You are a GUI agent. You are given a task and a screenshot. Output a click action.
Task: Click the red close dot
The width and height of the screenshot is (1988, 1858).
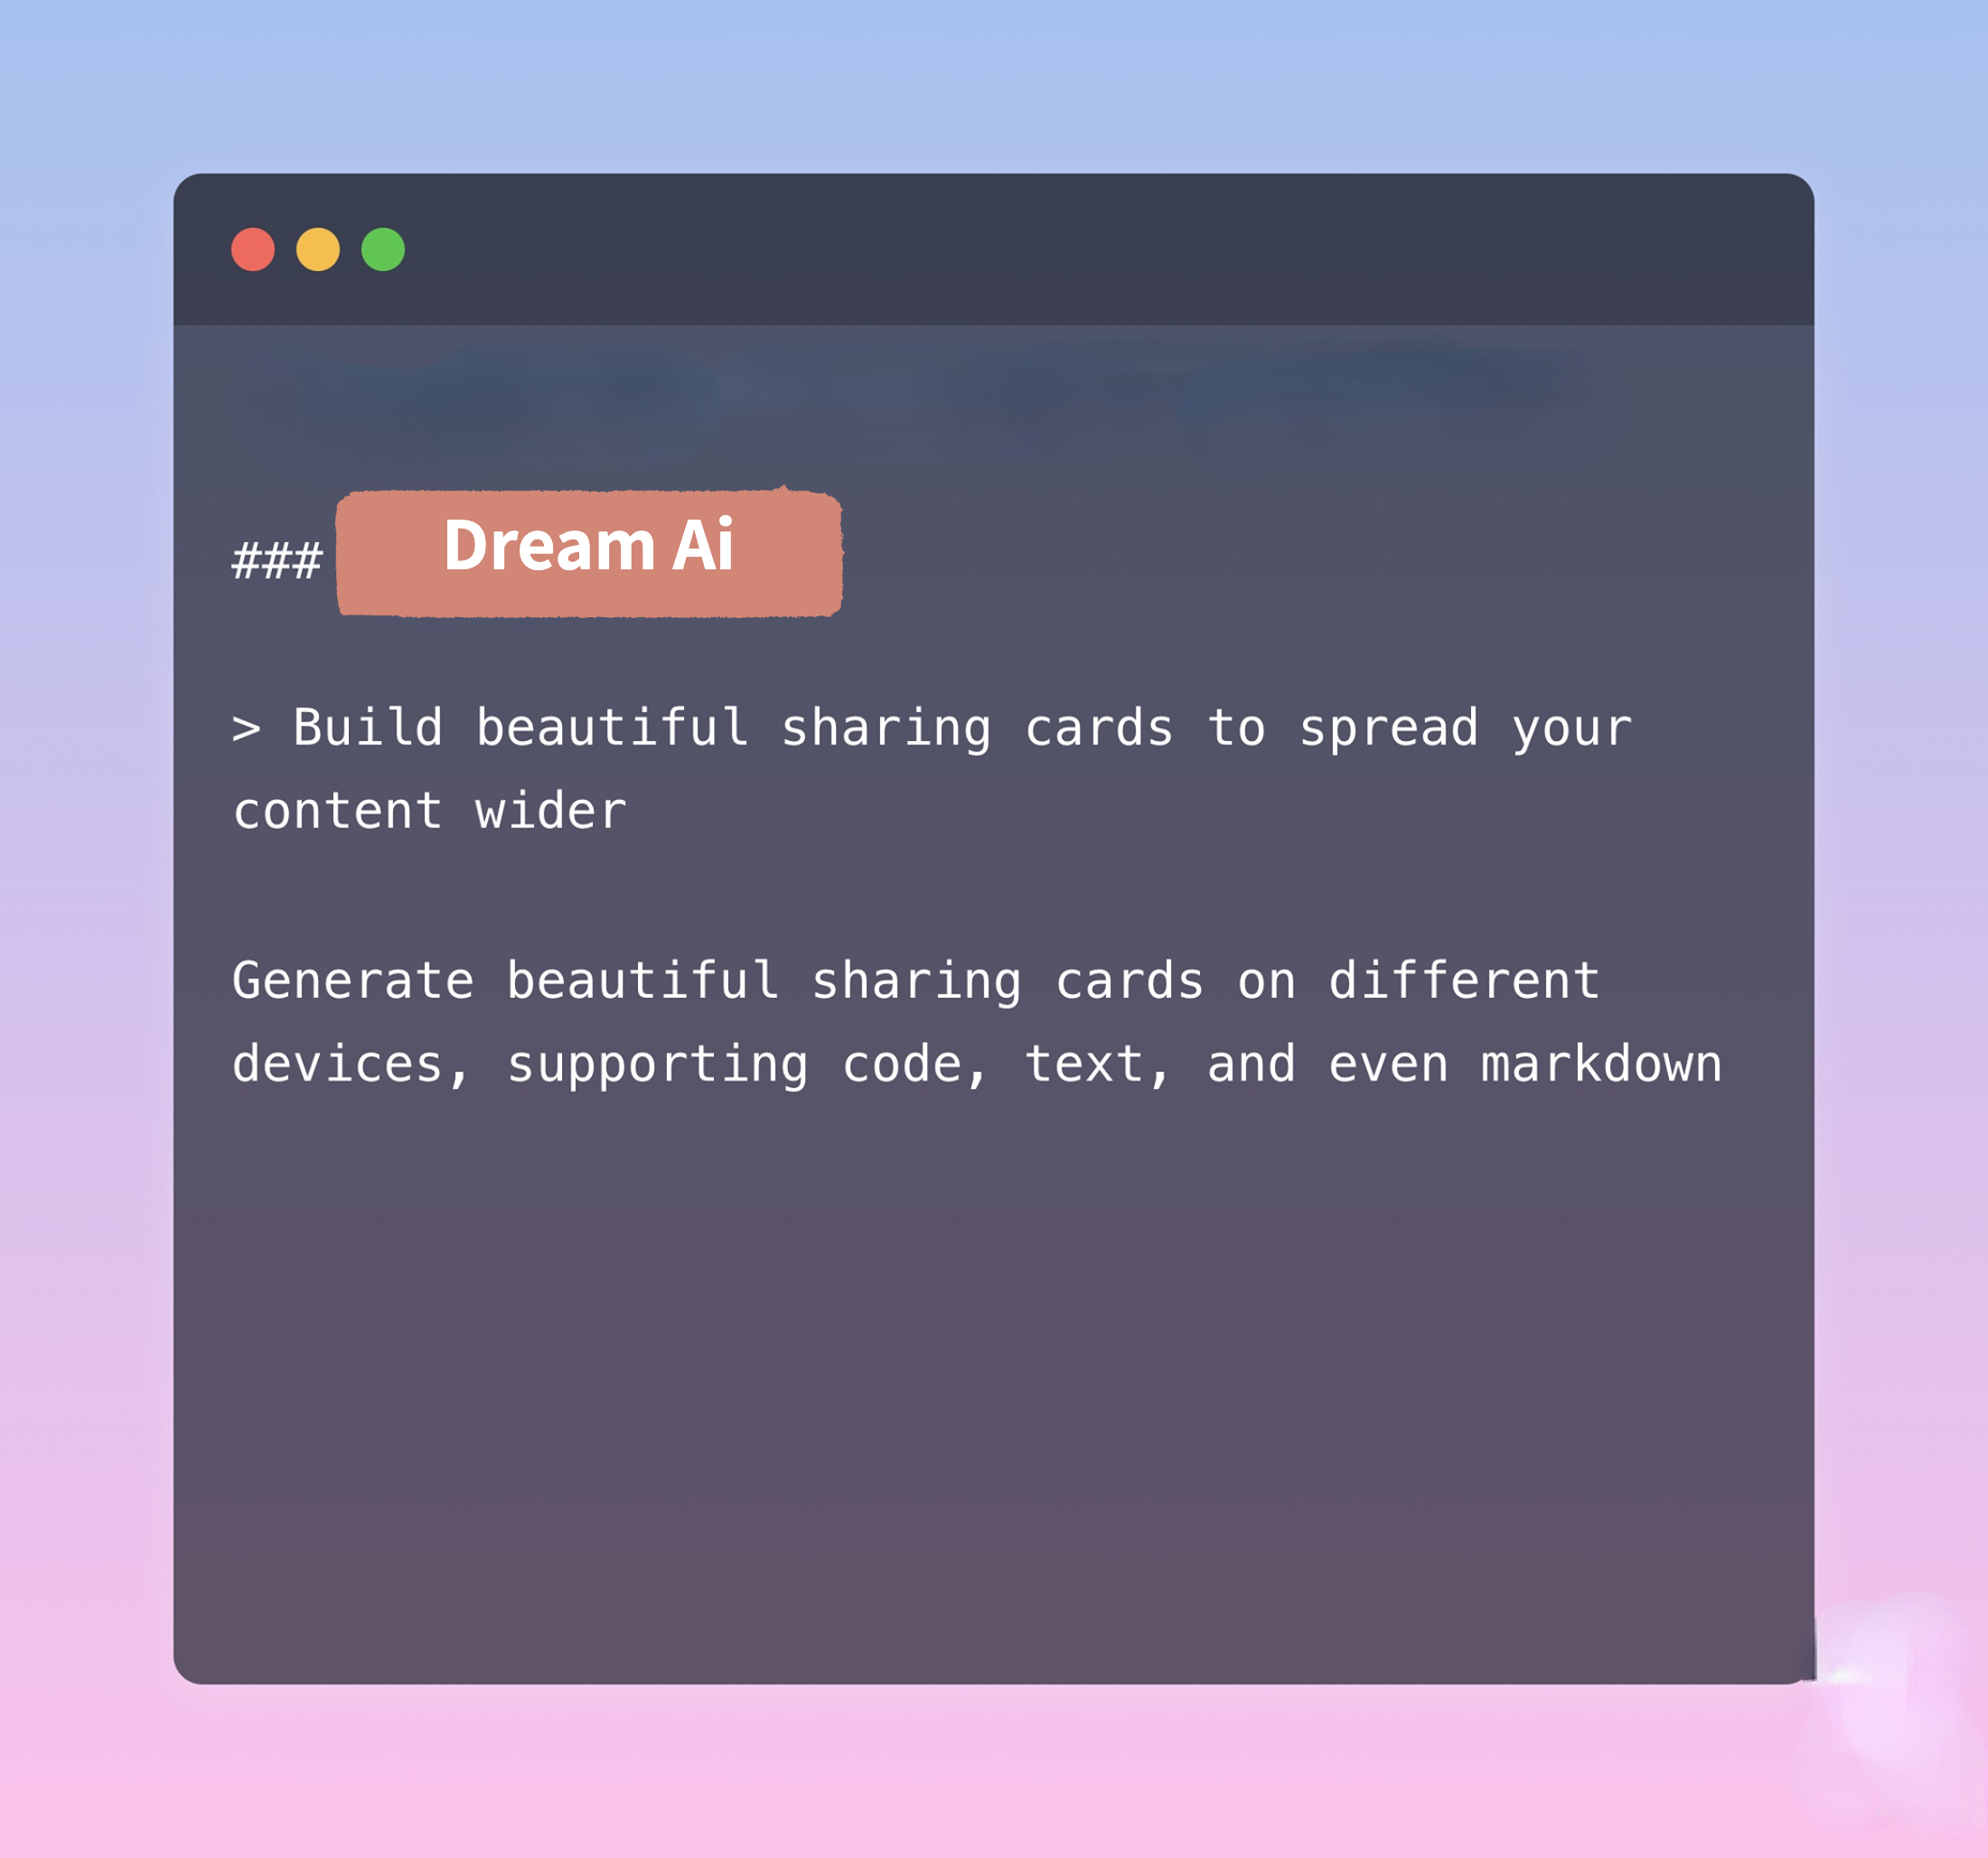click(x=253, y=249)
